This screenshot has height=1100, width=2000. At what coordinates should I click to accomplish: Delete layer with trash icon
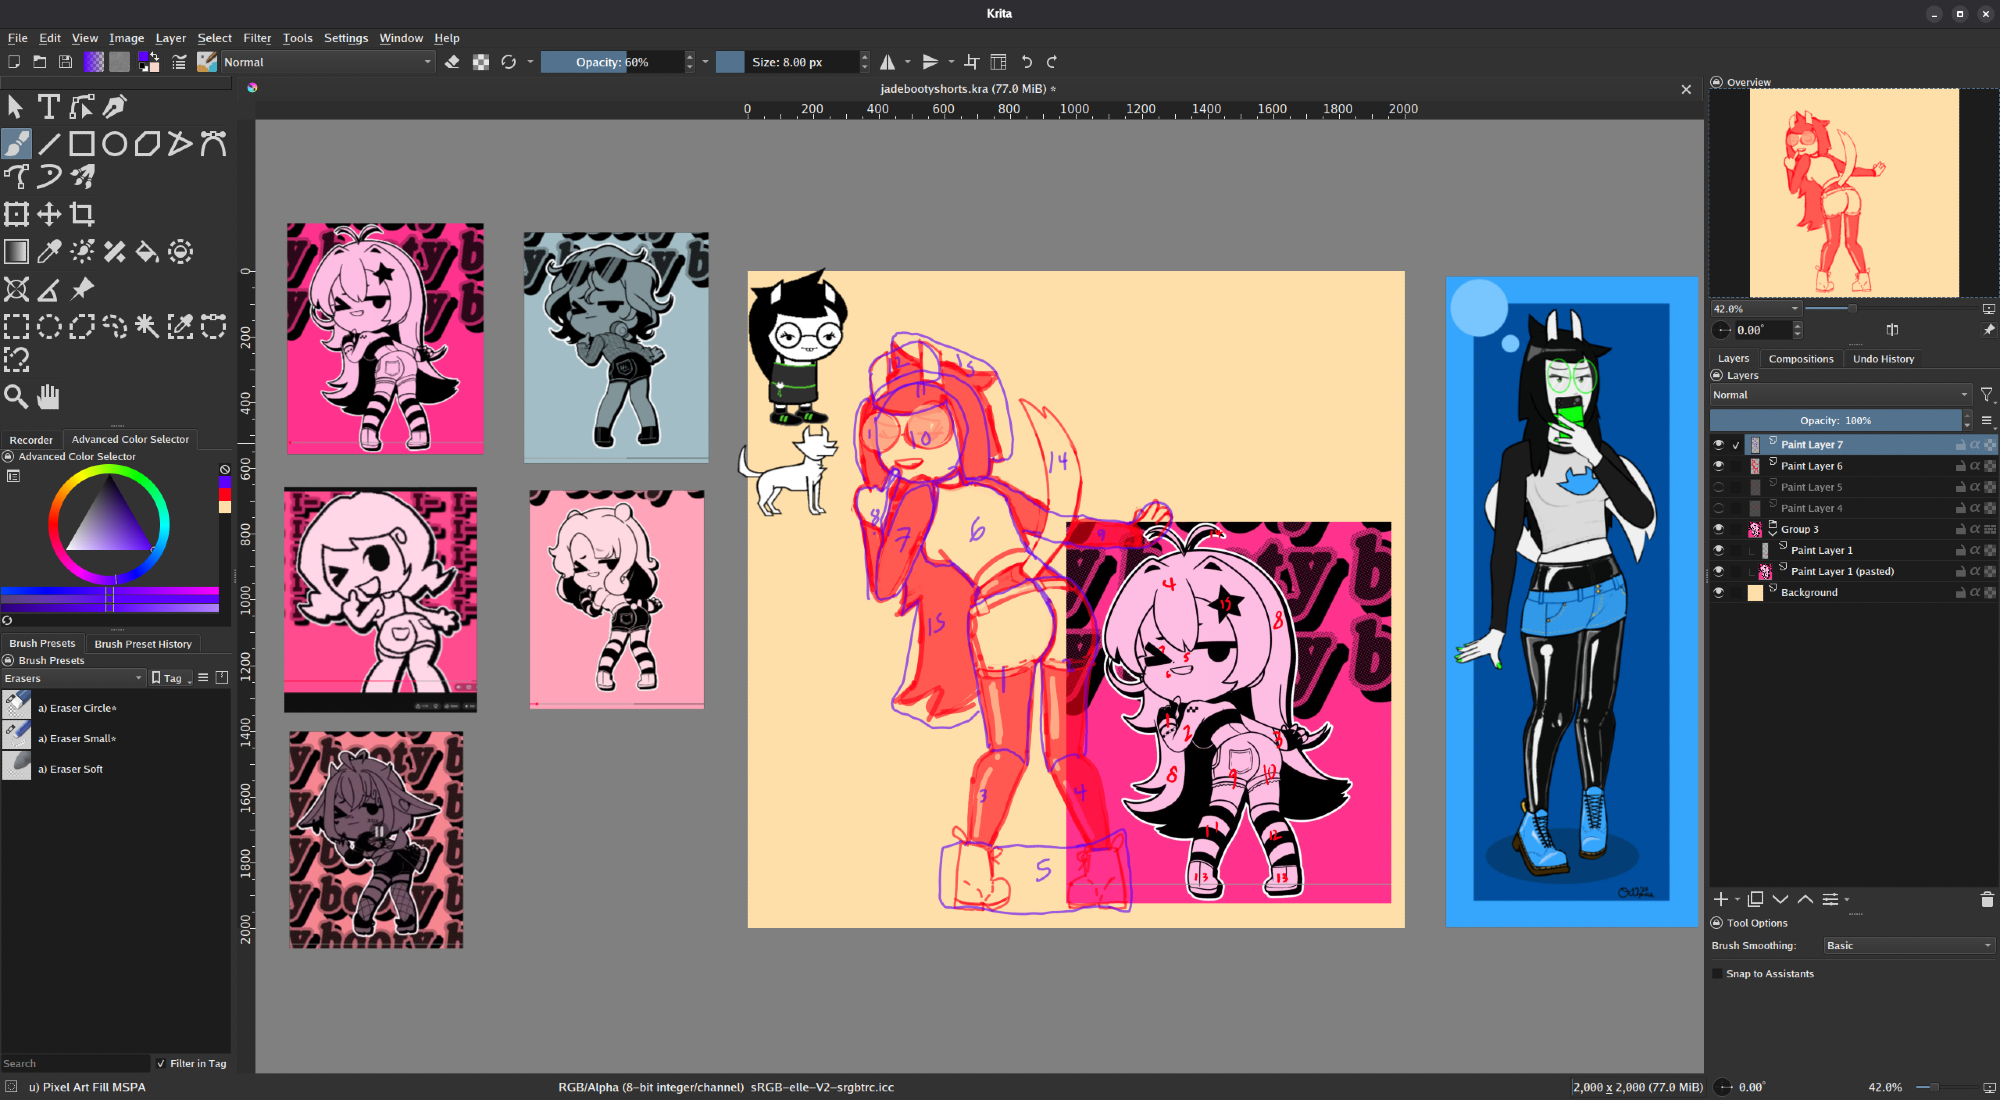(1986, 900)
